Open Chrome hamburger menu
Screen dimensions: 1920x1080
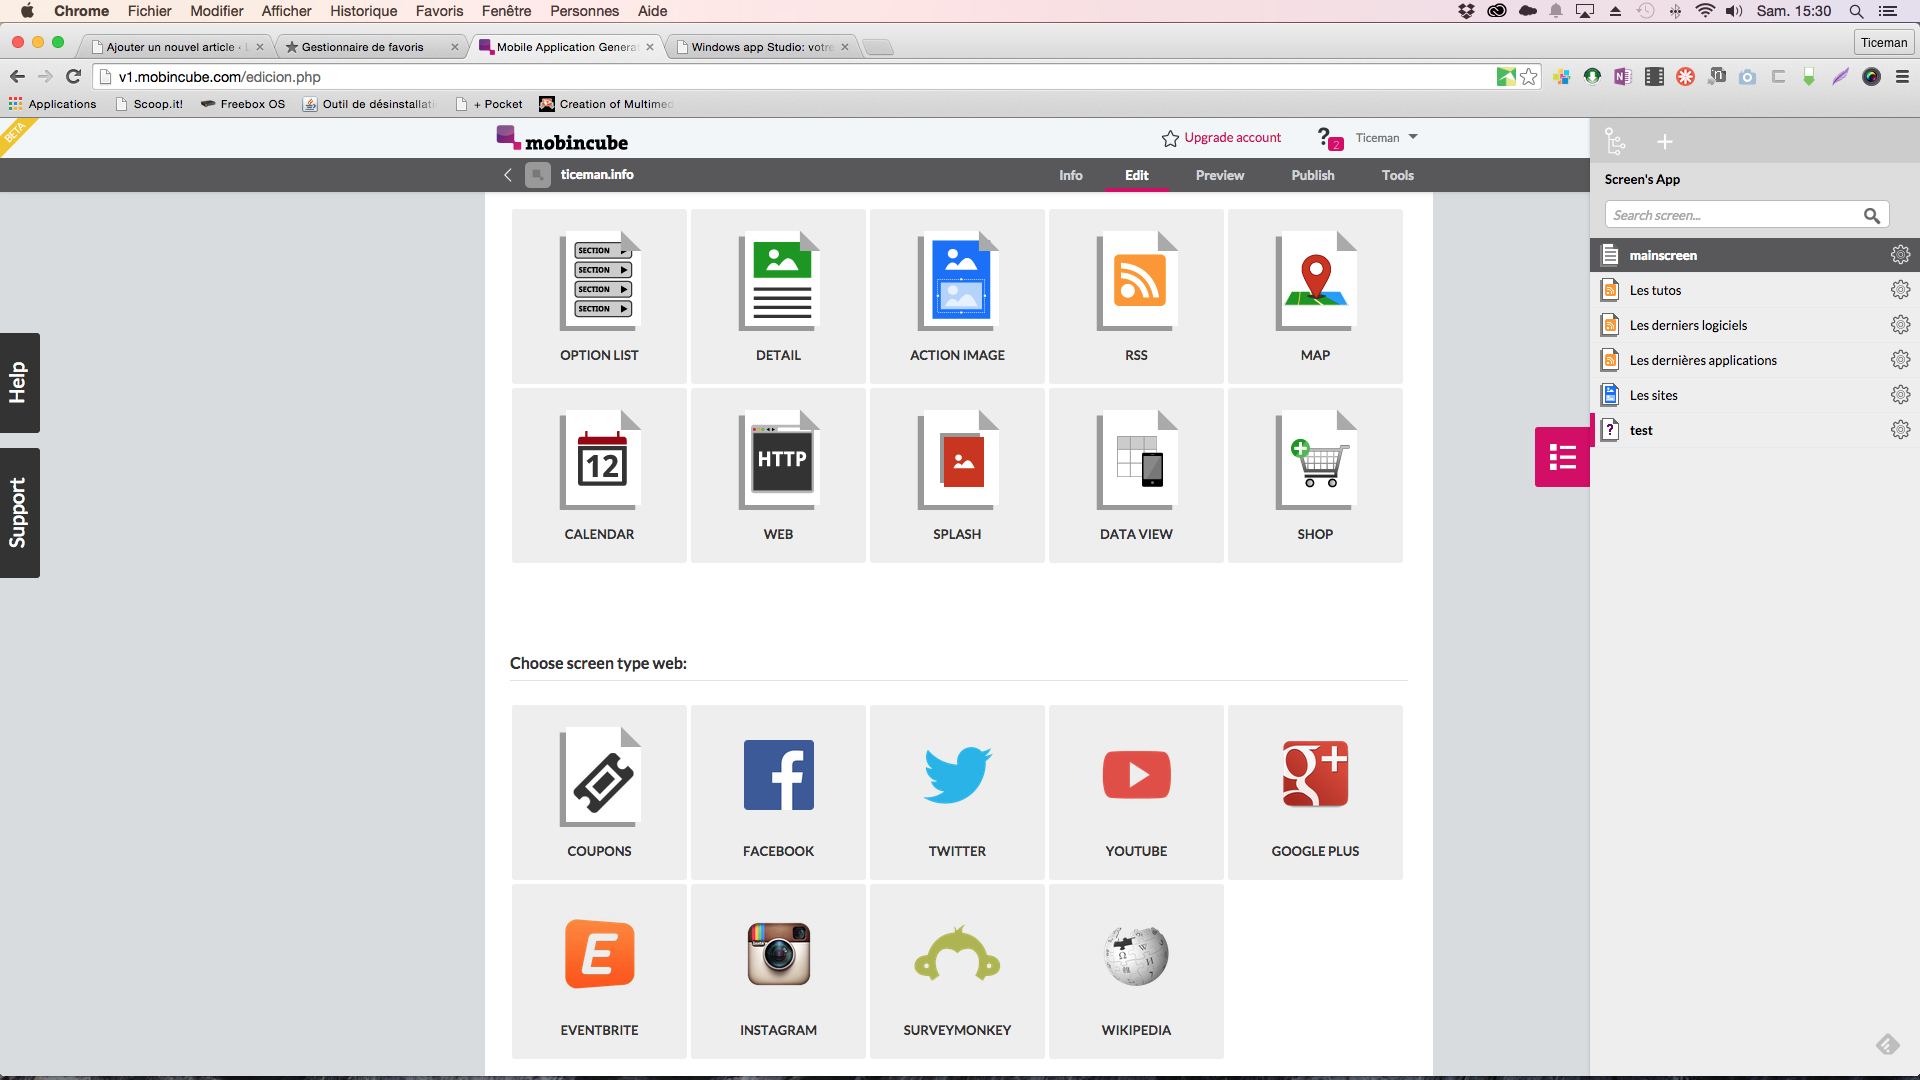tap(1902, 77)
